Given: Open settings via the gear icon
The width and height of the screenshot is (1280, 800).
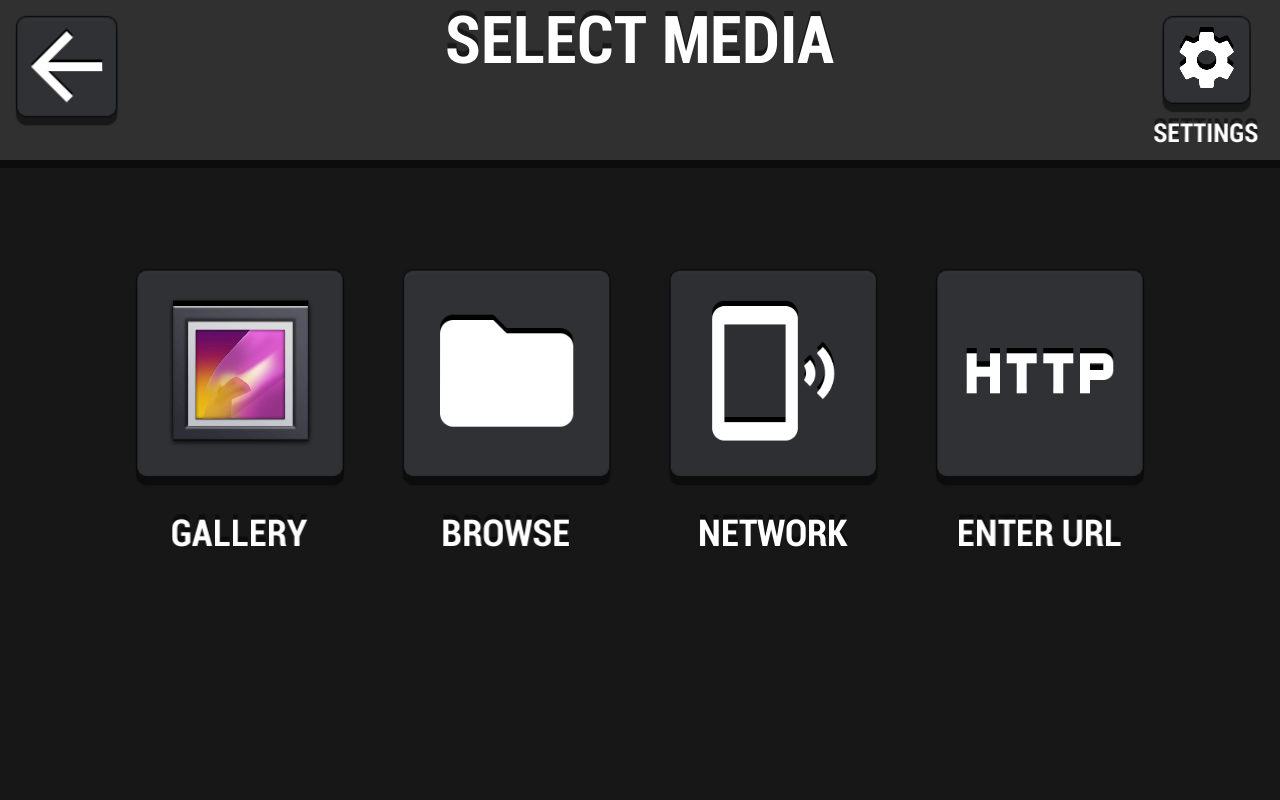Looking at the screenshot, I should (x=1206, y=61).
